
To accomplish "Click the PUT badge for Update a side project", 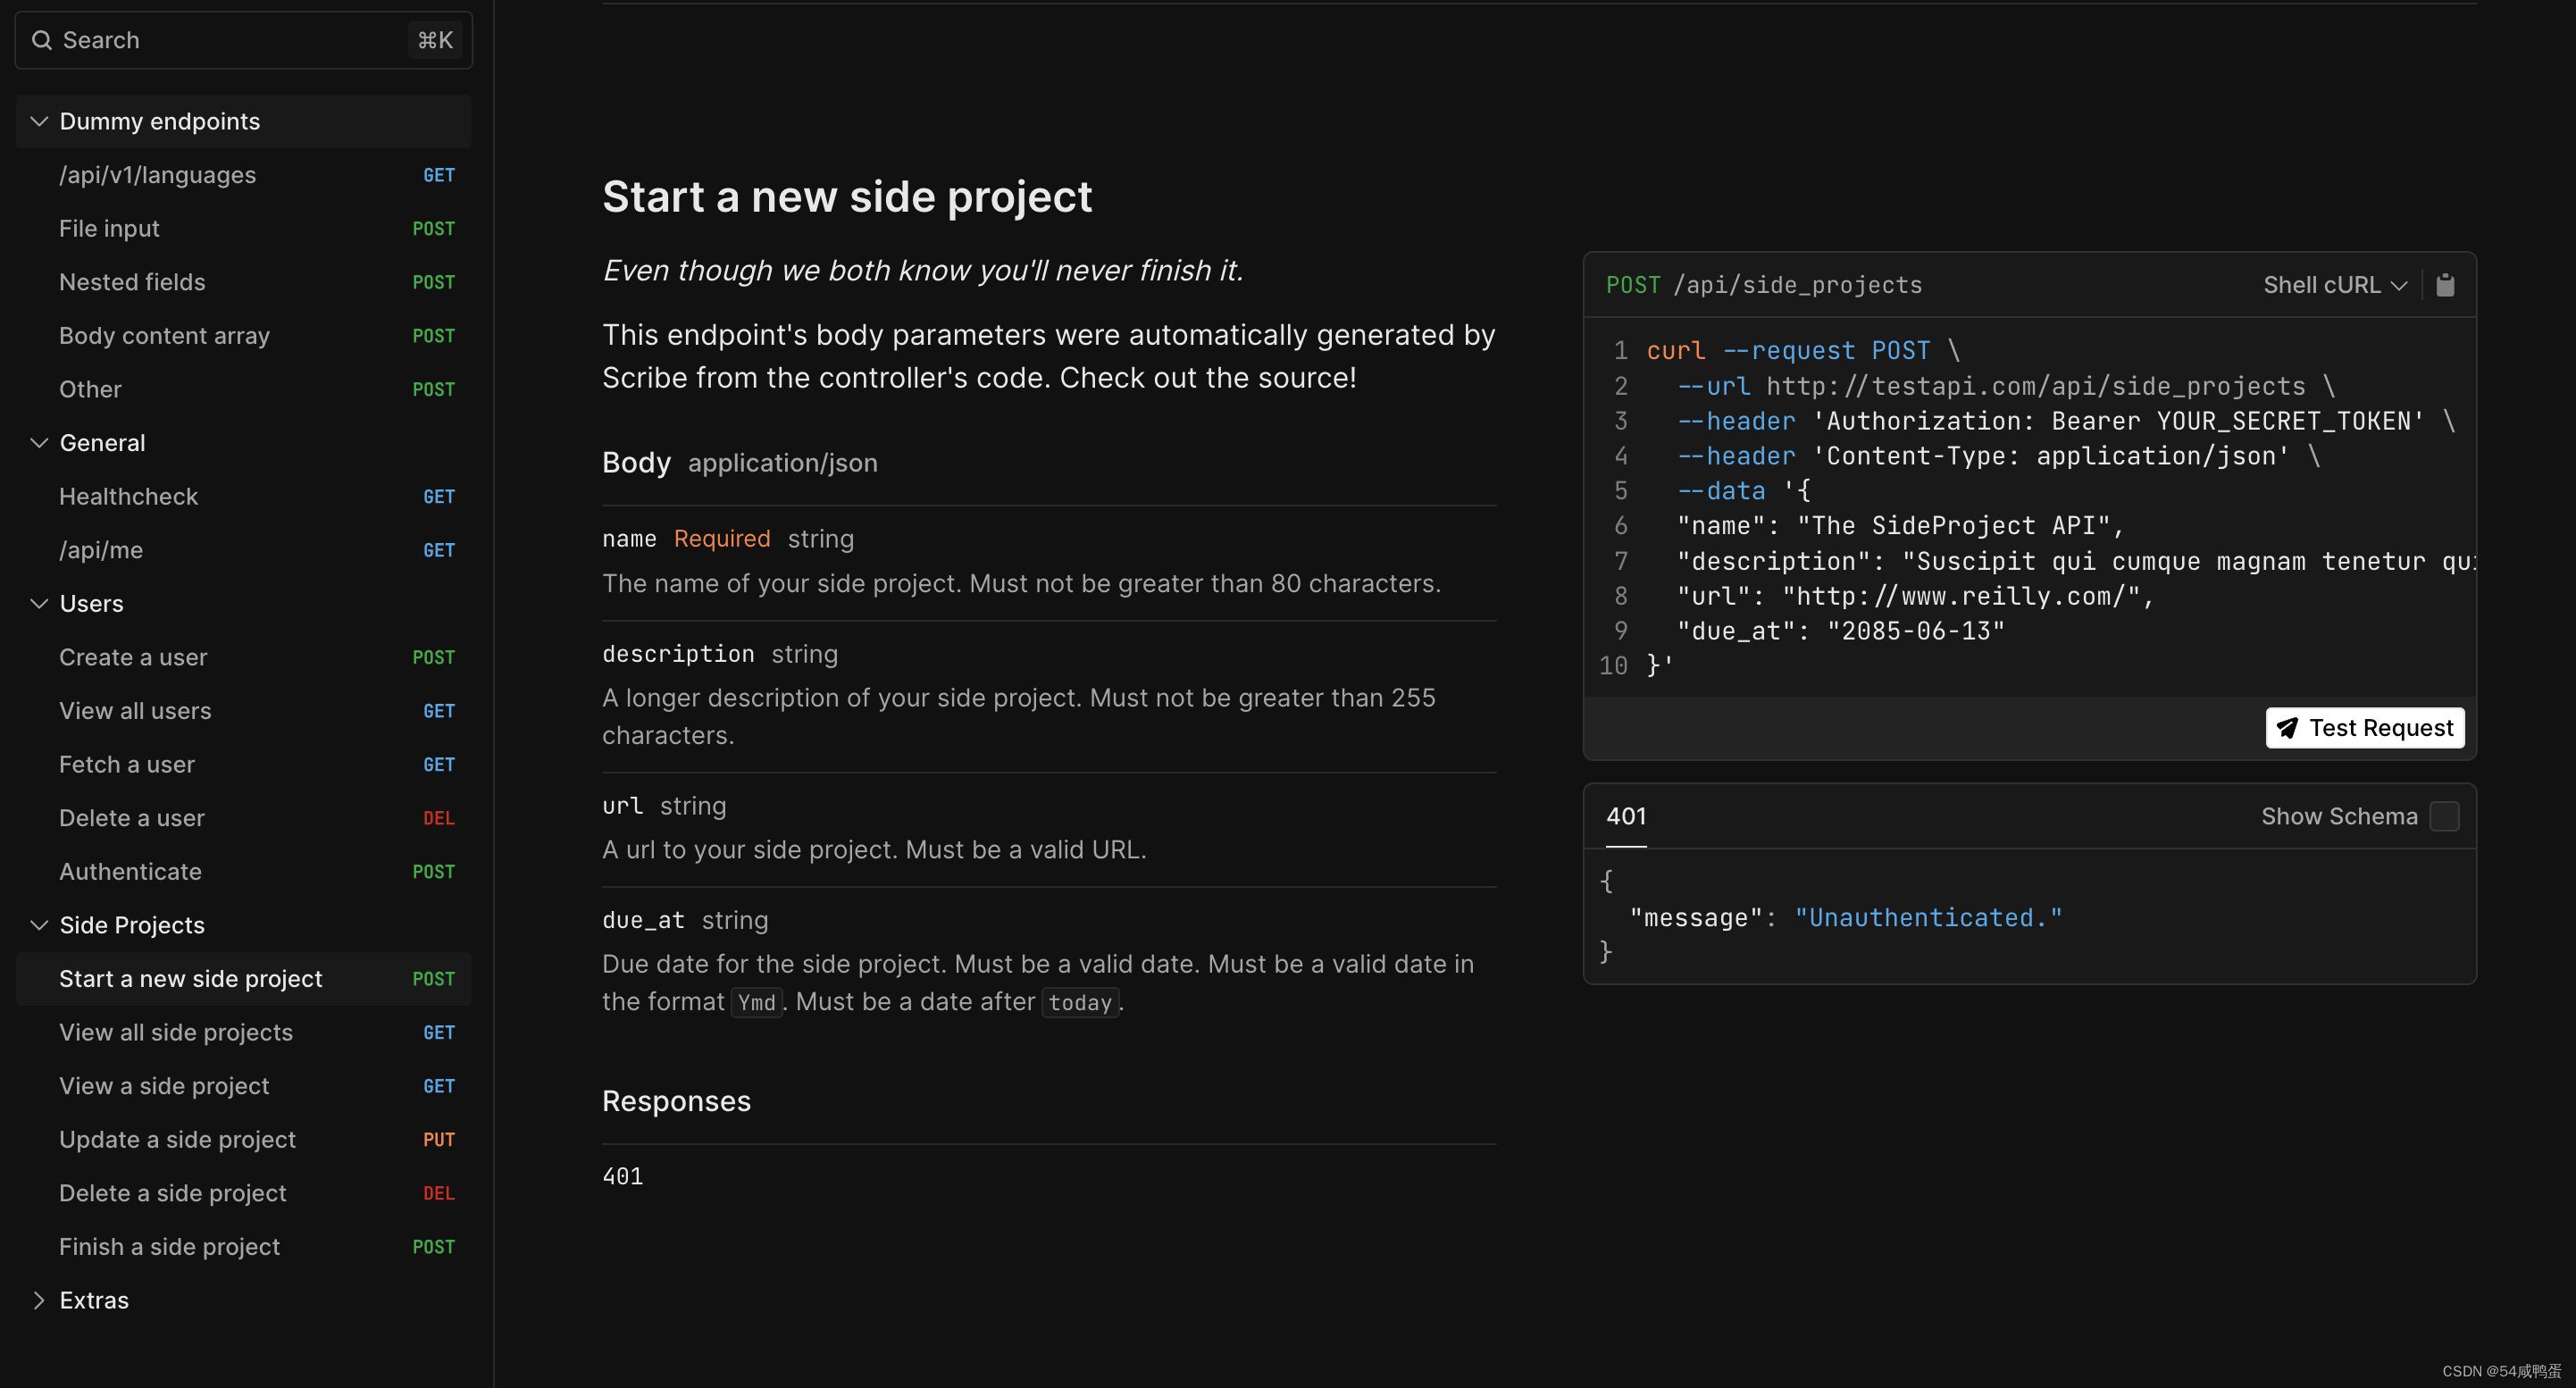I will (x=438, y=1140).
